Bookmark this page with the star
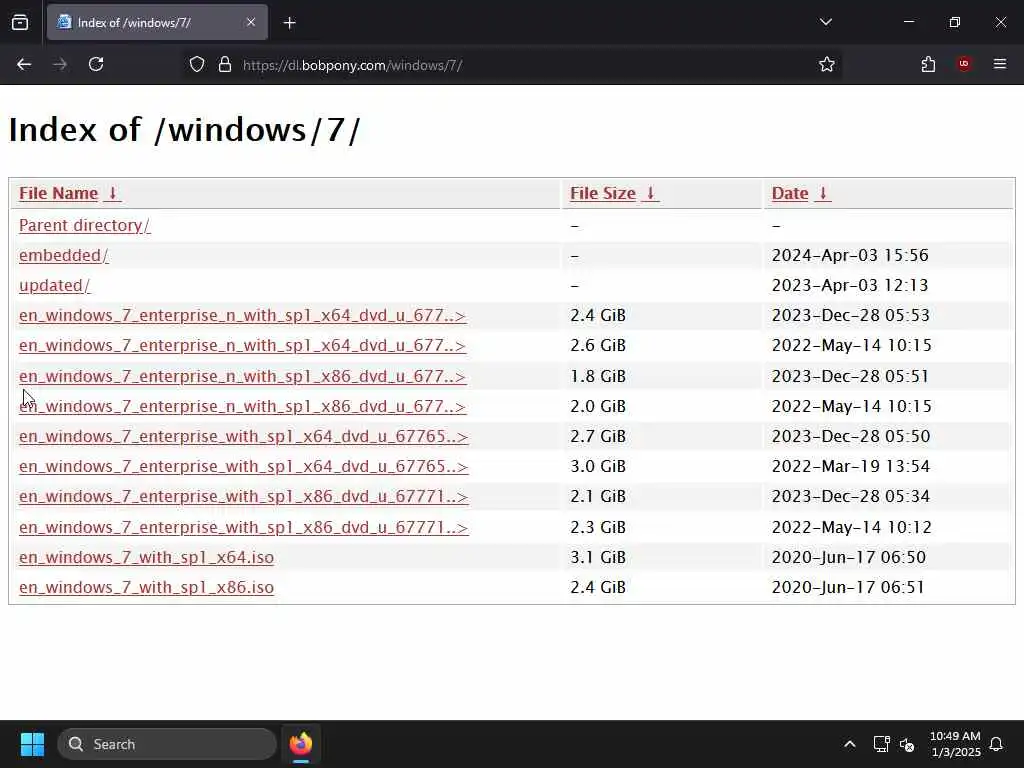1024x768 pixels. [827, 64]
